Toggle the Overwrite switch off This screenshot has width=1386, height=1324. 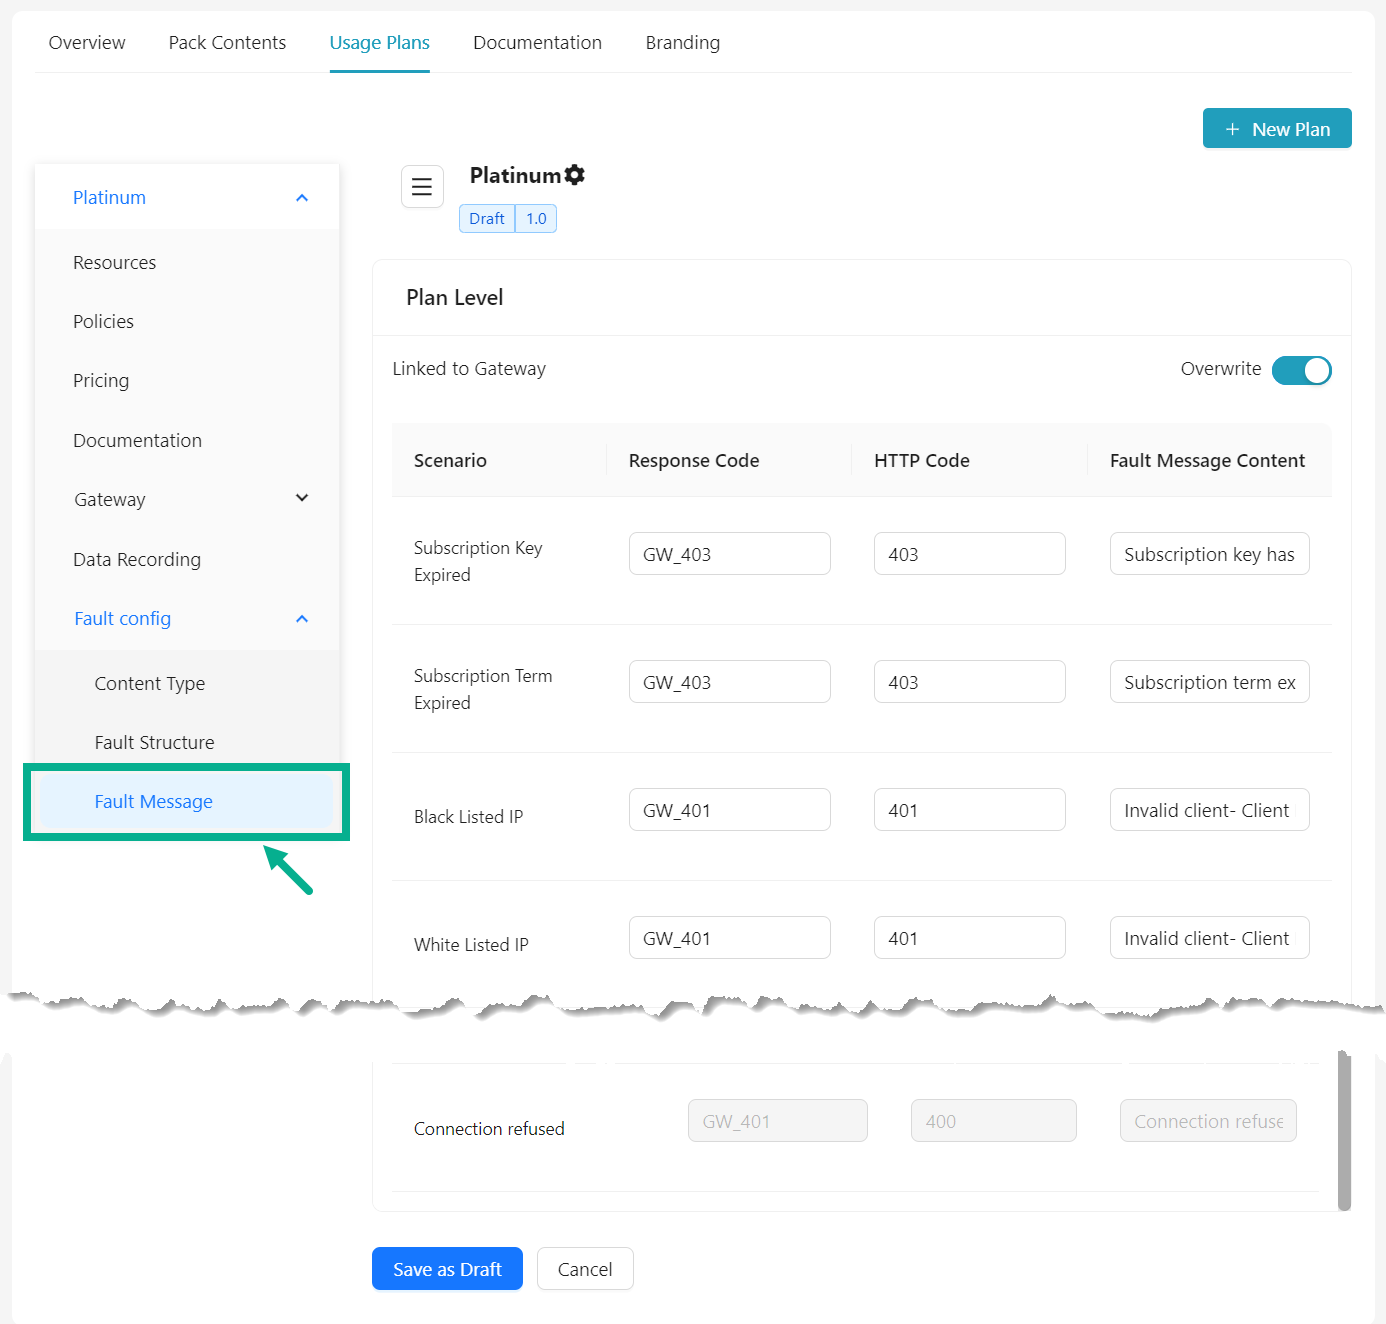coord(1300,370)
